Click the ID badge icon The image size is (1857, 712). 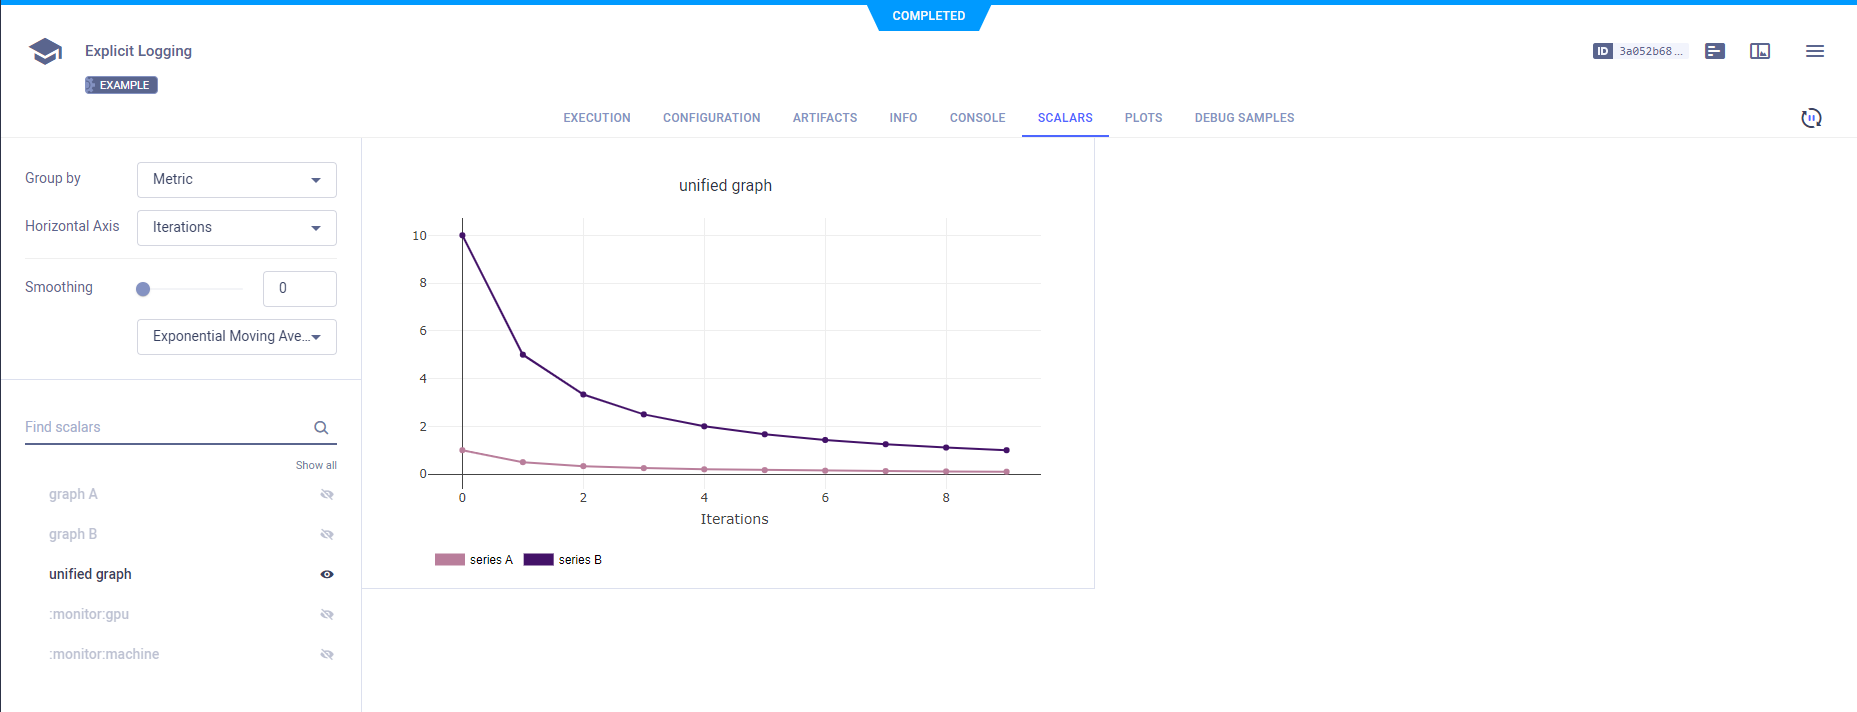1602,51
